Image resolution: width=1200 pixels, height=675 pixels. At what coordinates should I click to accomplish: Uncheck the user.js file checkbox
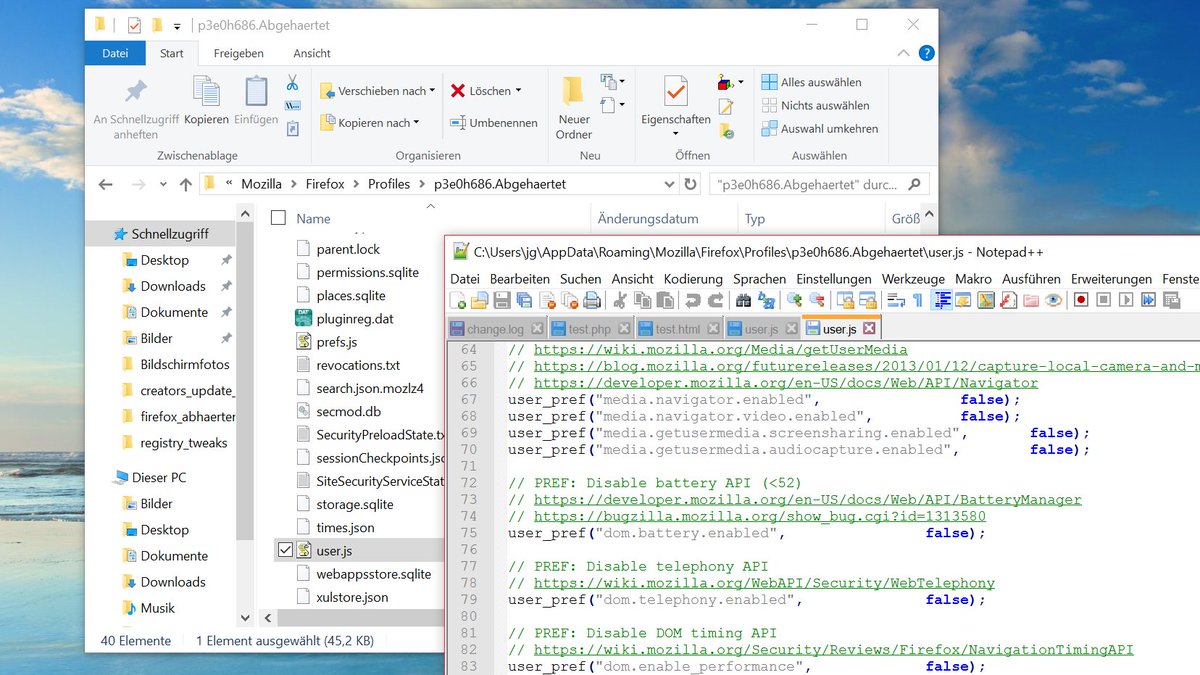pyautogui.click(x=285, y=550)
